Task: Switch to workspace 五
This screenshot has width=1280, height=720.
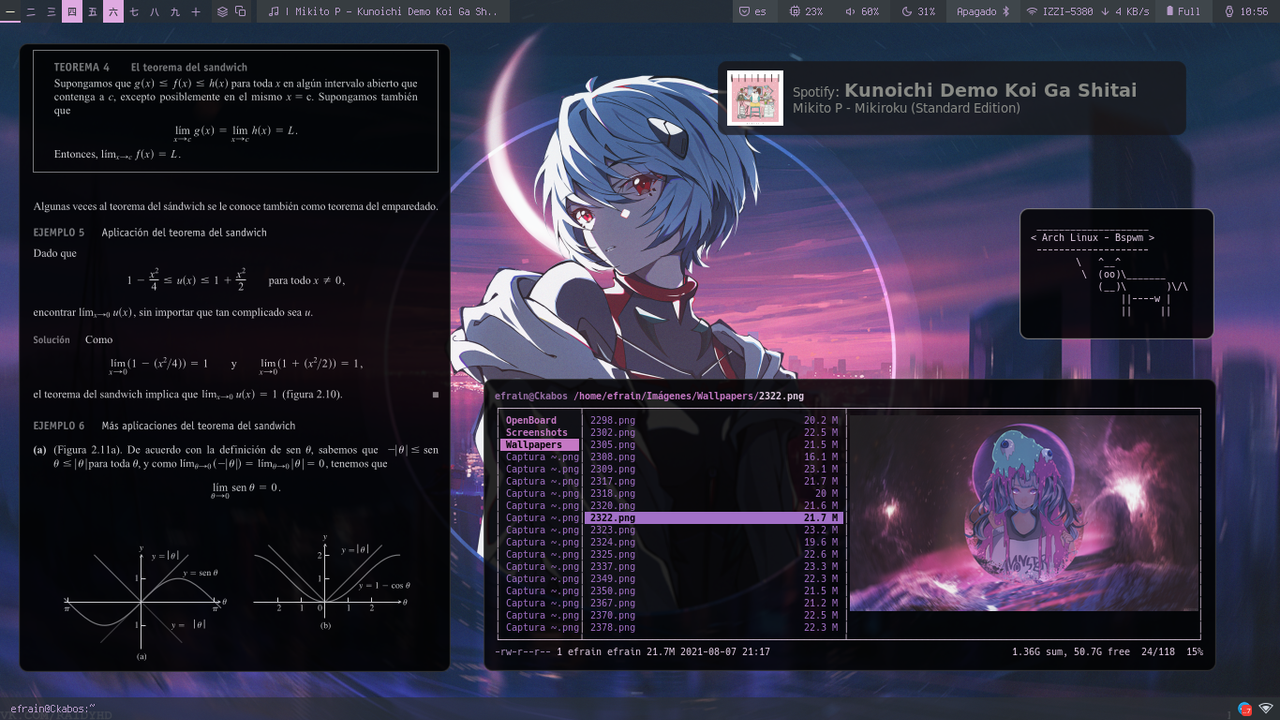Action: 92,11
